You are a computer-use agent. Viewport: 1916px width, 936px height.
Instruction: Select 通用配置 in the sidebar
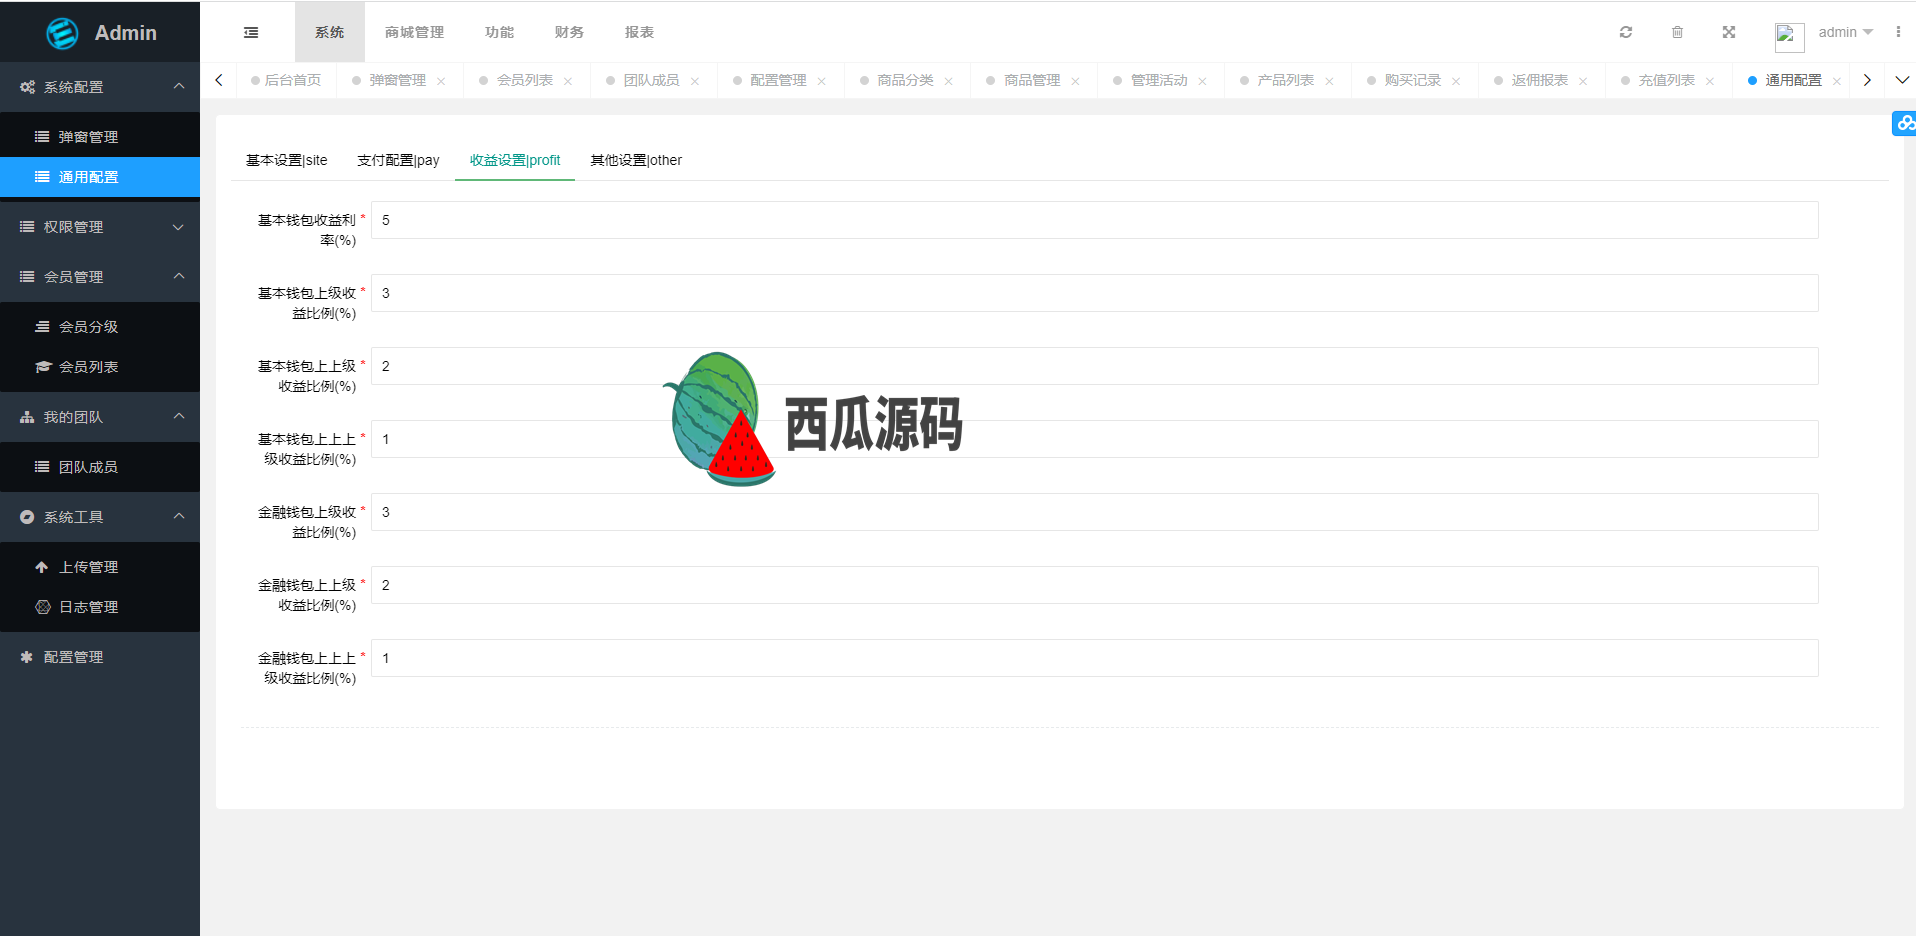click(100, 177)
